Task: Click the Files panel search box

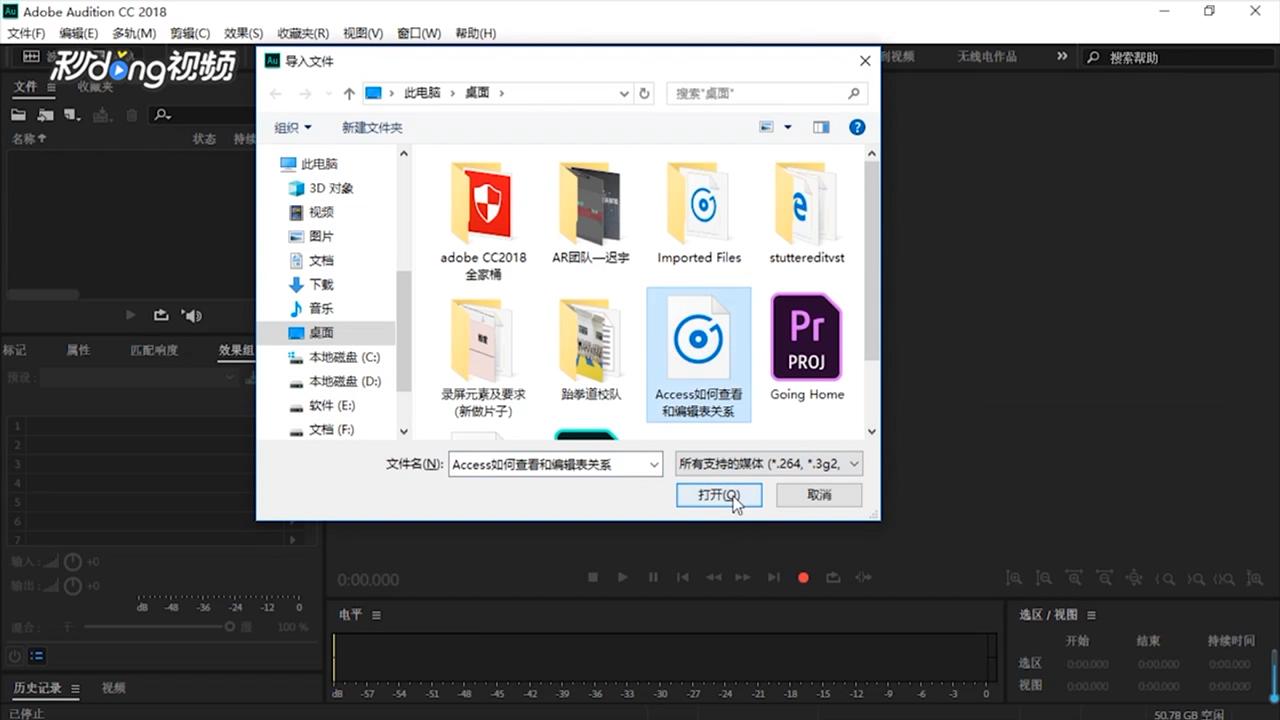Action: [x=200, y=115]
